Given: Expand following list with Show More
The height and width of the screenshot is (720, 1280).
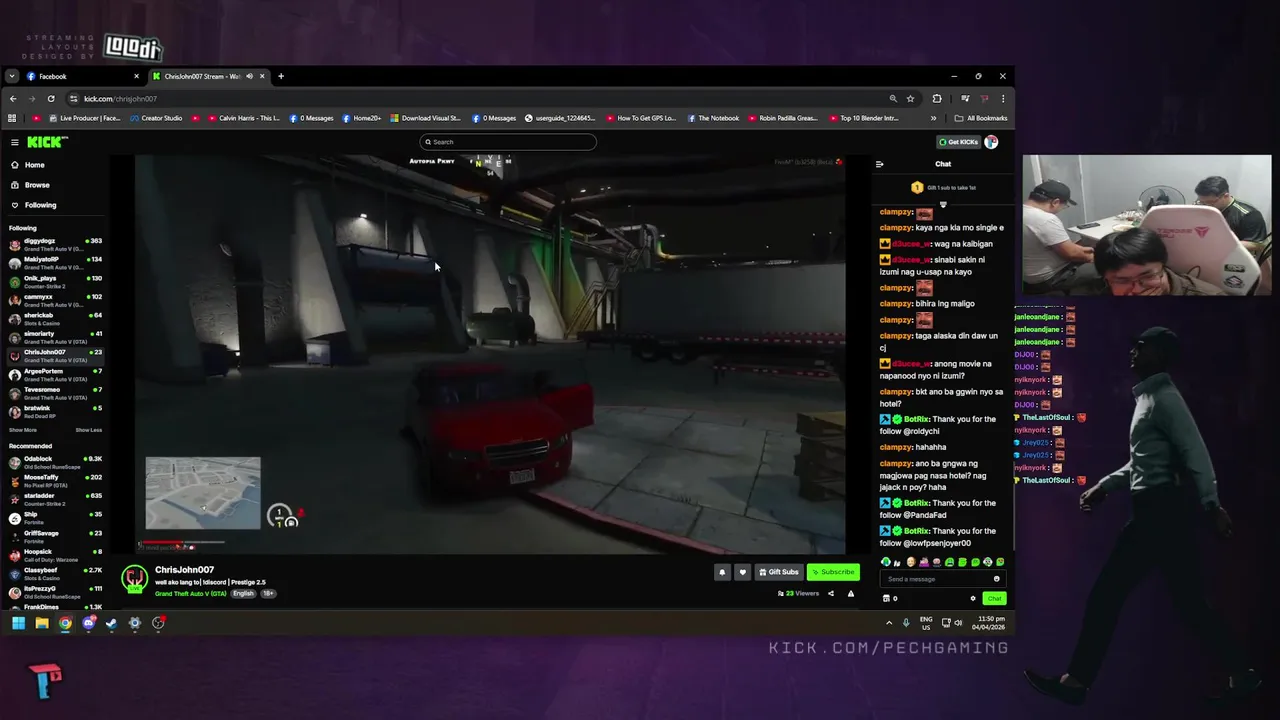Looking at the screenshot, I should (23, 430).
